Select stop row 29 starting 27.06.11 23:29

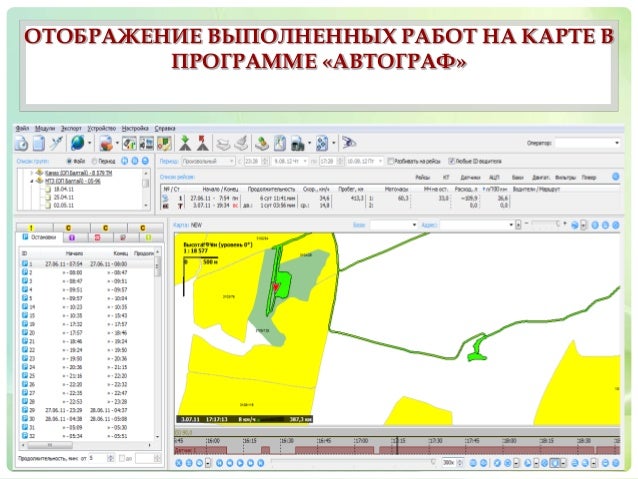pyautogui.click(x=87, y=410)
